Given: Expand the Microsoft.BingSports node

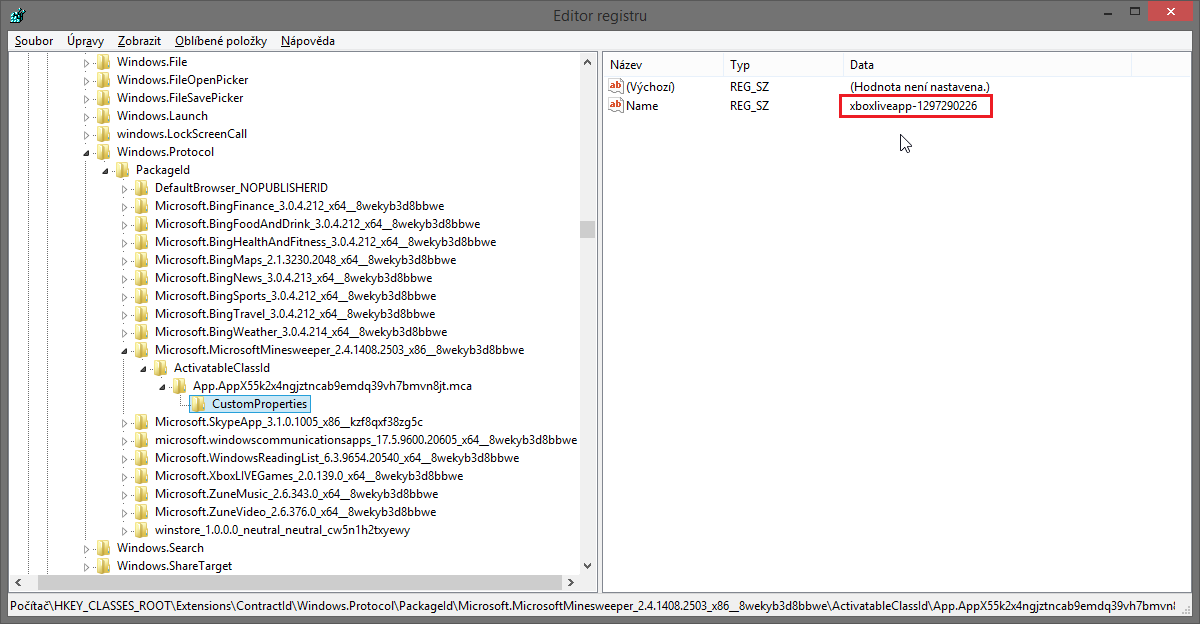Looking at the screenshot, I should pyautogui.click(x=125, y=296).
